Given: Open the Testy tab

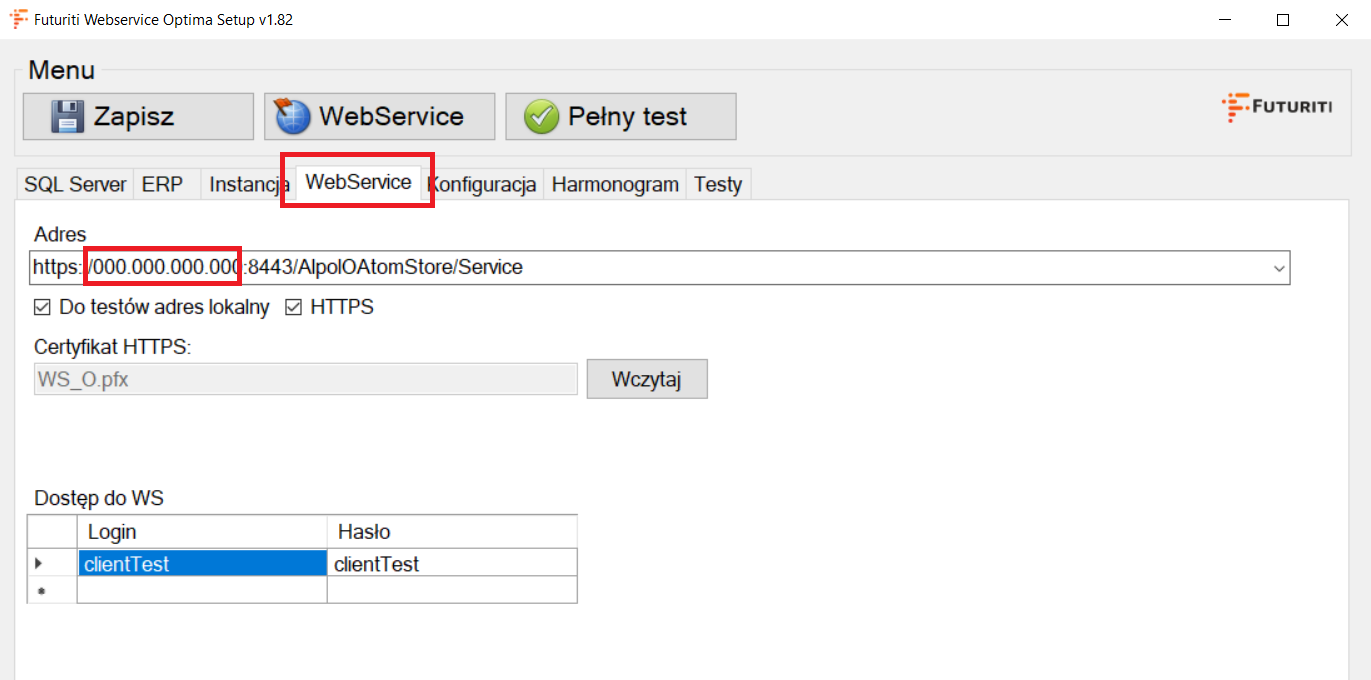Looking at the screenshot, I should pos(718,185).
